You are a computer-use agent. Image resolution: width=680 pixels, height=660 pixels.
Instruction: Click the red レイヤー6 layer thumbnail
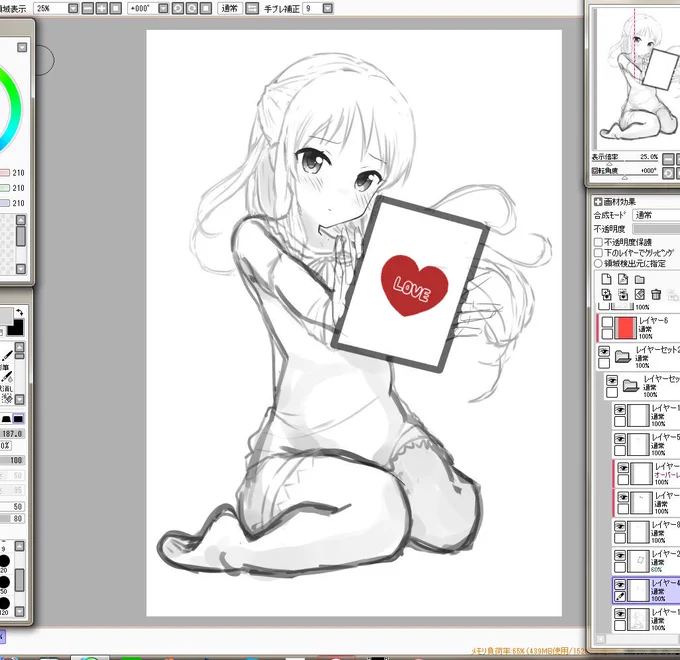coord(625,327)
